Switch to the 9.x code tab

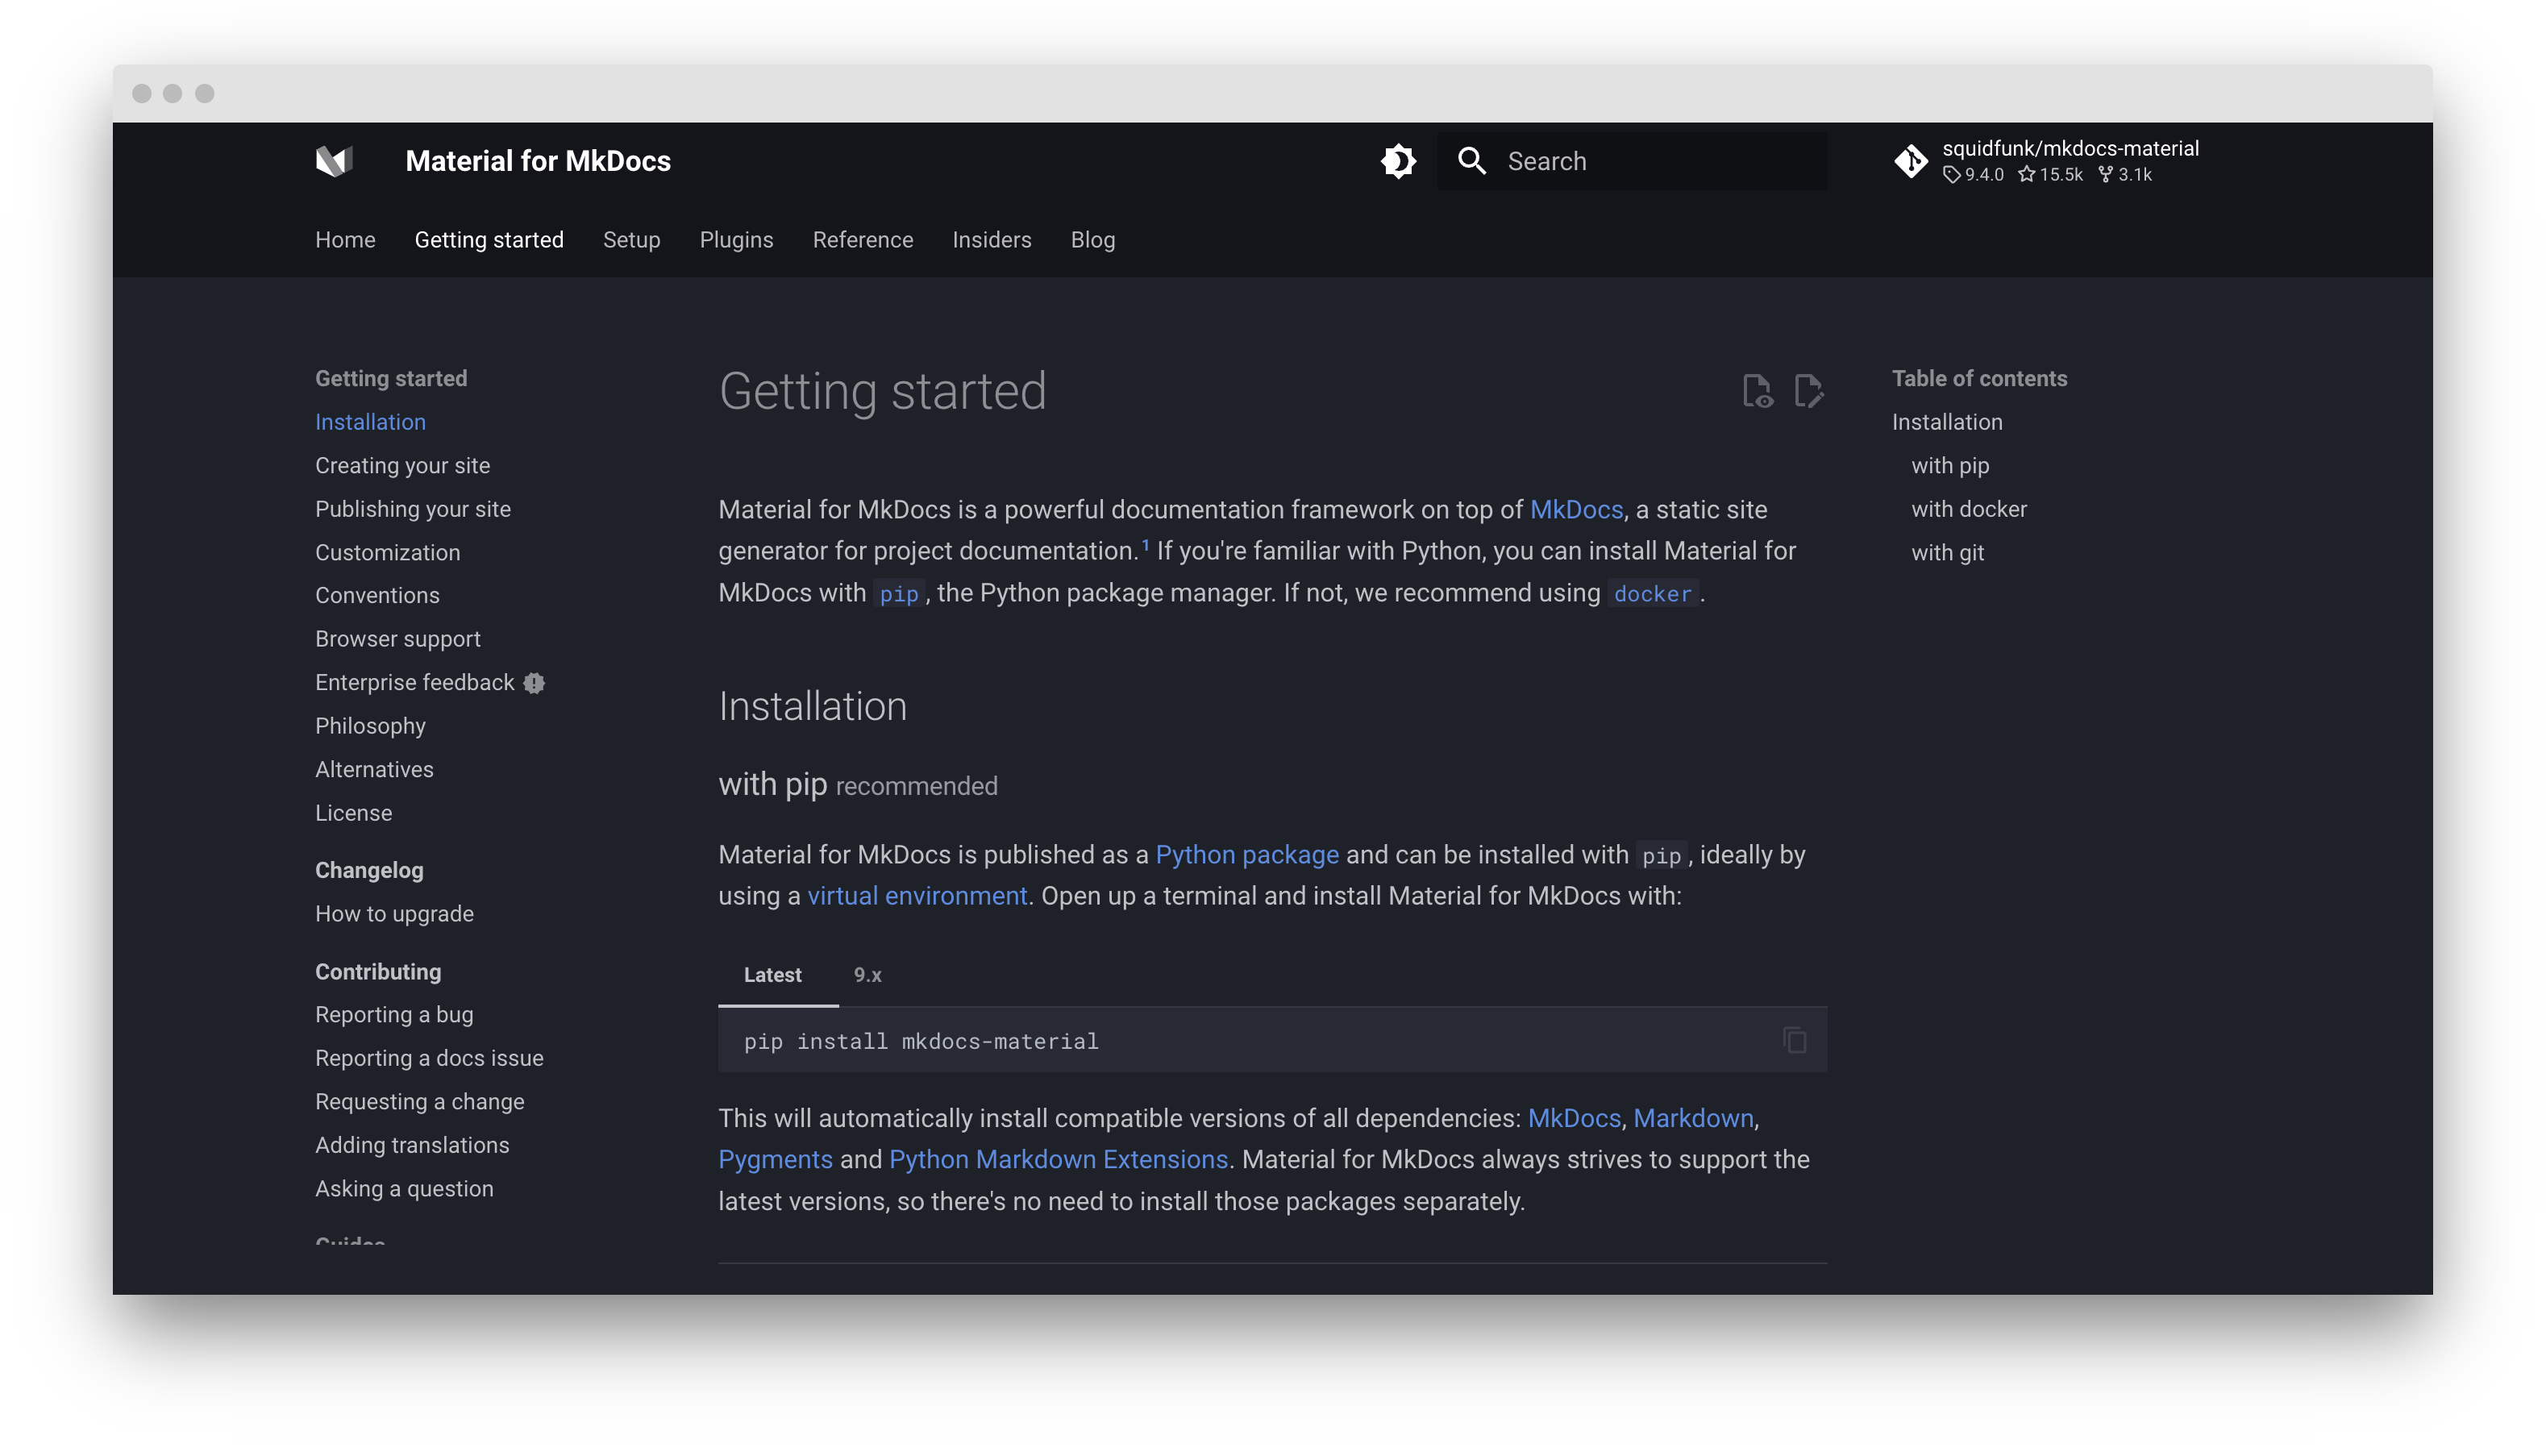tap(867, 975)
